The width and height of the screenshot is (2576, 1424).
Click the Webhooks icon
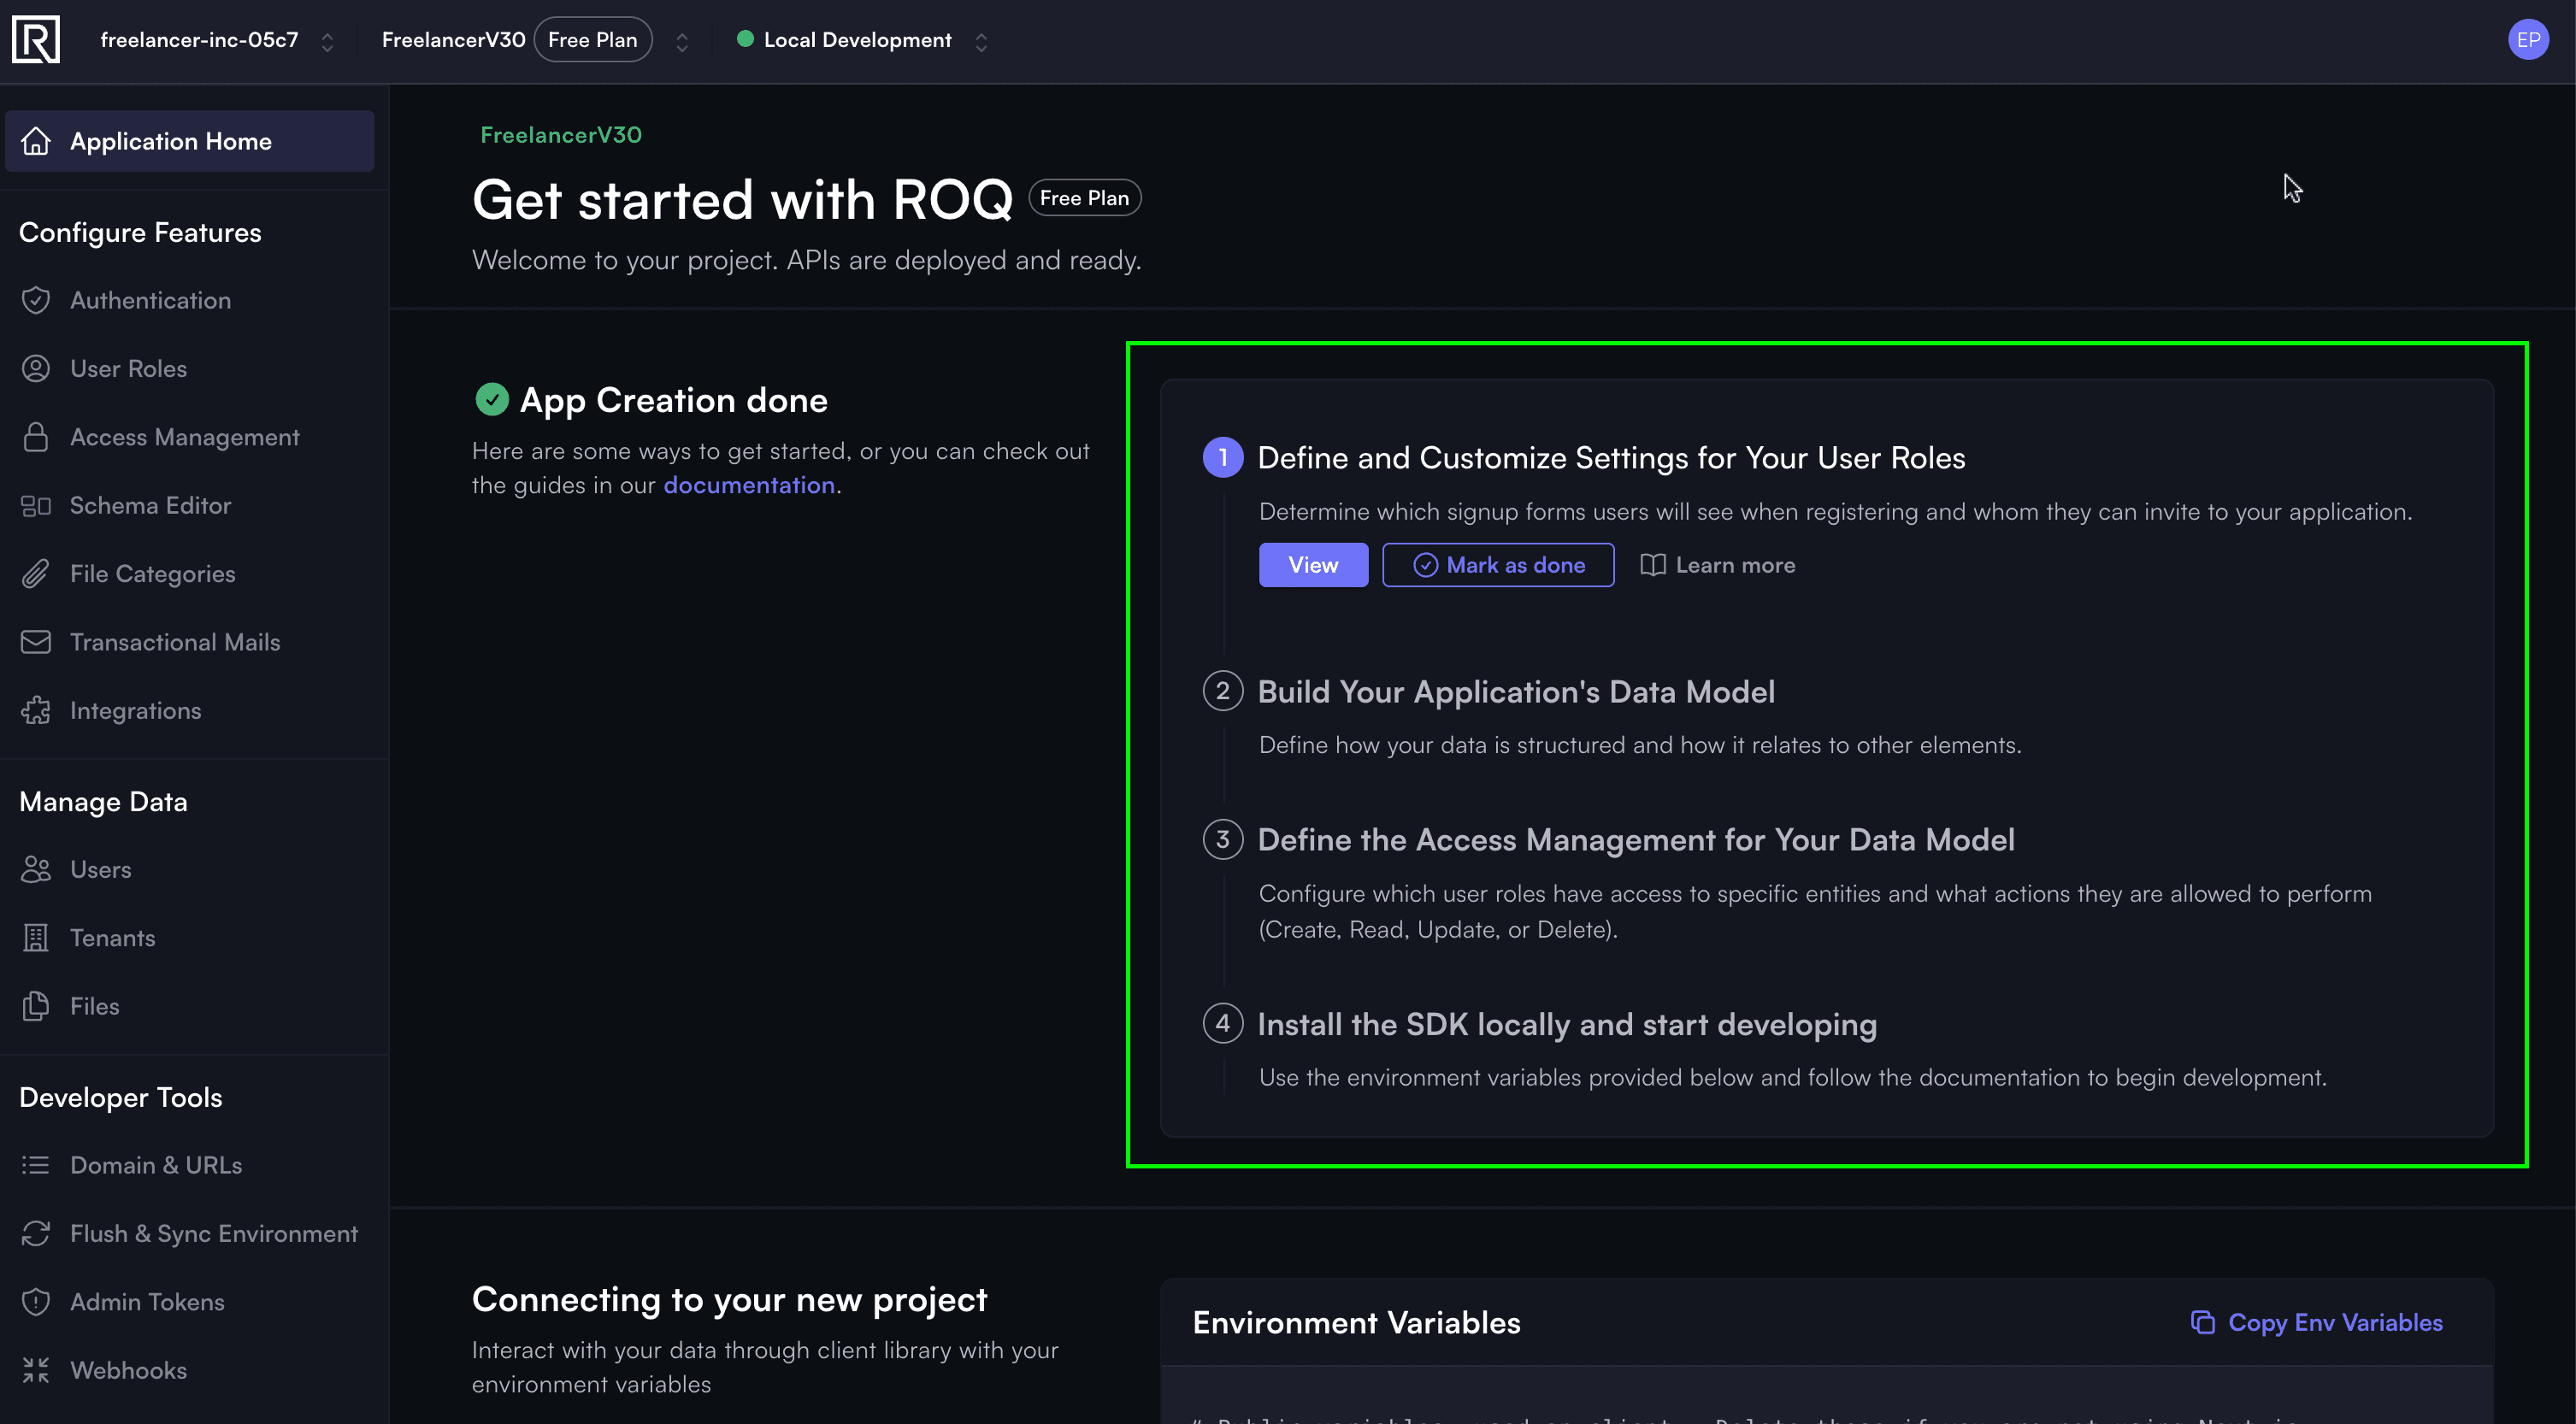click(x=36, y=1370)
